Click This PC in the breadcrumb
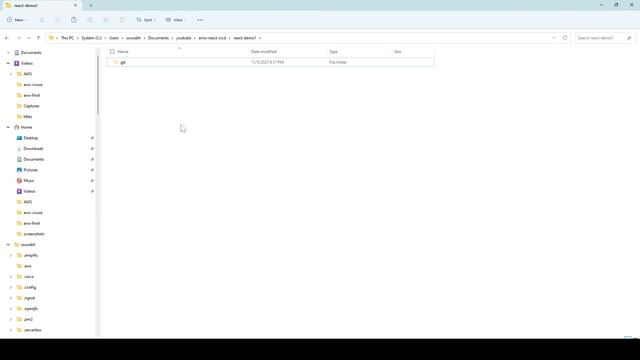 tap(67, 38)
